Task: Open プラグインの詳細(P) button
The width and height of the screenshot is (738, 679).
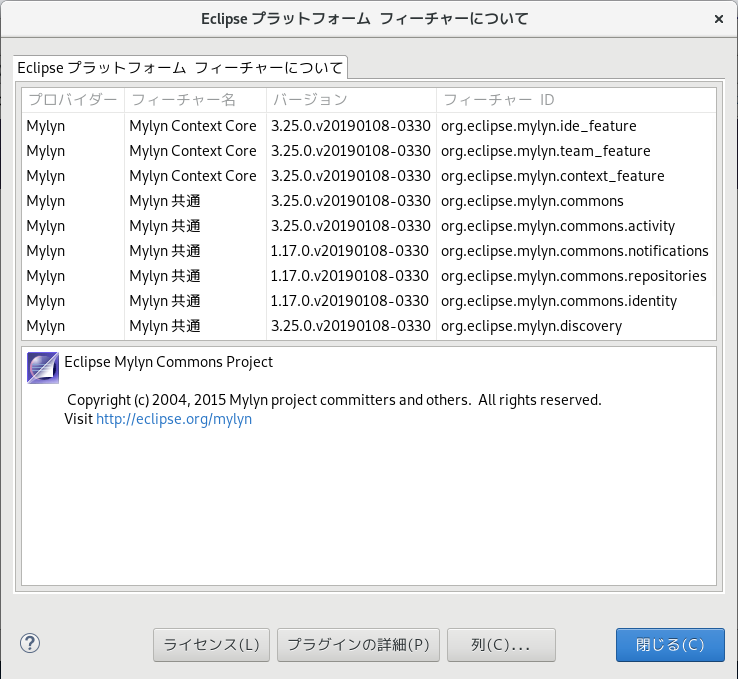Action: pos(358,645)
